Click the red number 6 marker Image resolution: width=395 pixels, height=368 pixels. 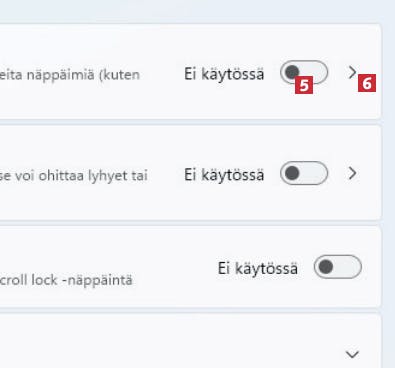pos(367,83)
